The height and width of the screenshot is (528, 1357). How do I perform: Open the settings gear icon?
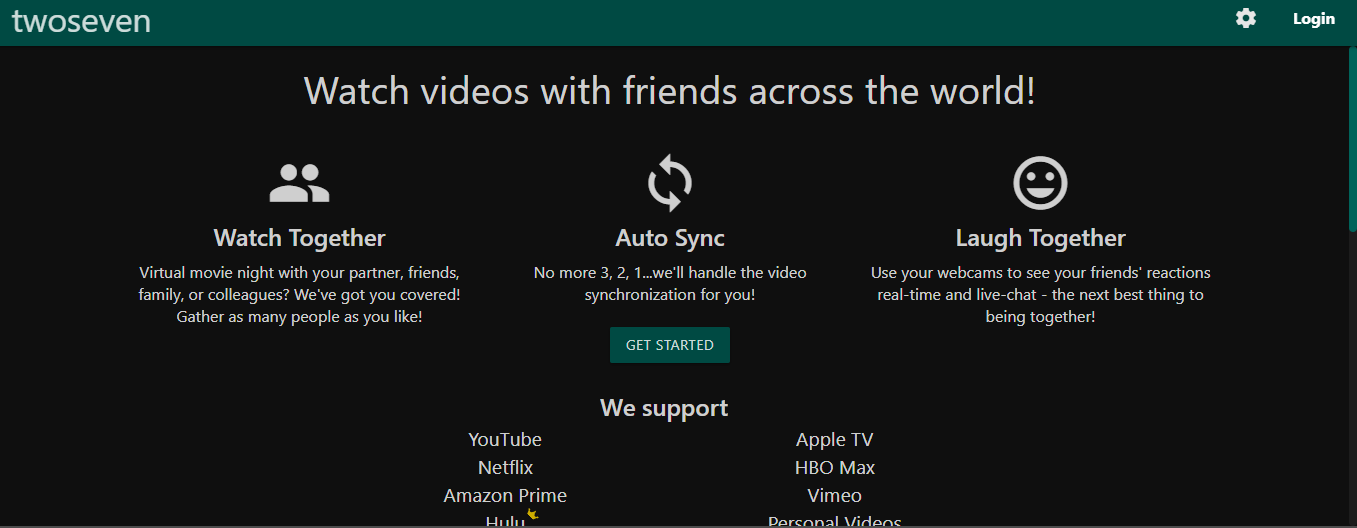pos(1245,18)
